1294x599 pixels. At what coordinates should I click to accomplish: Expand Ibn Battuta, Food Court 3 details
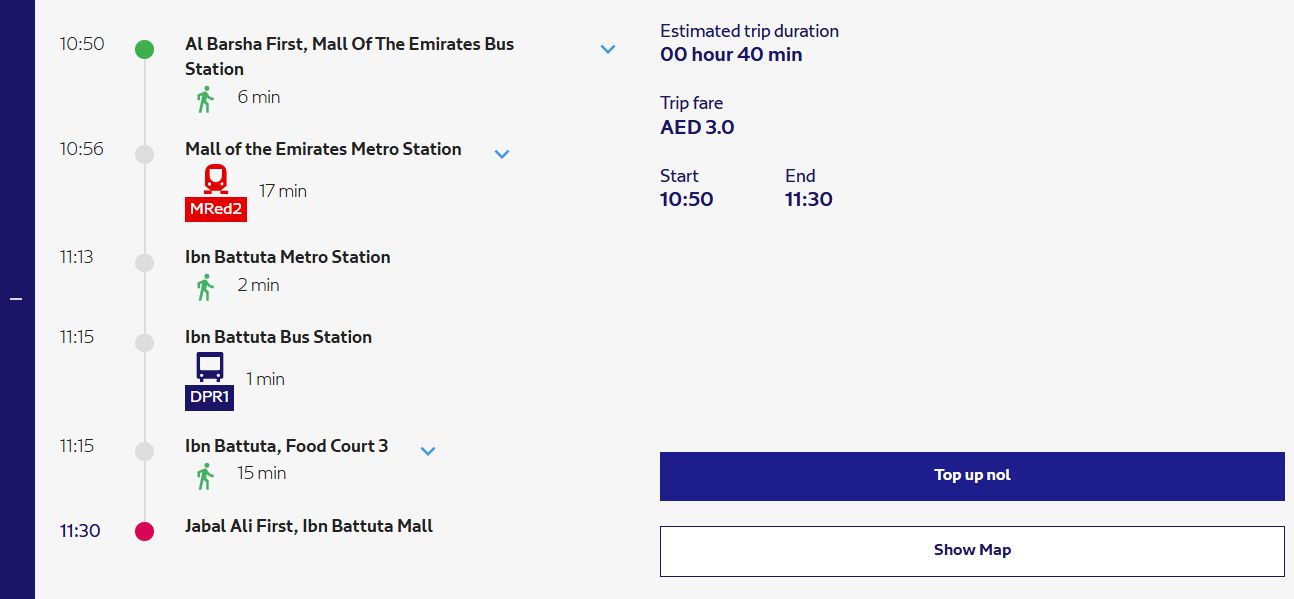428,451
